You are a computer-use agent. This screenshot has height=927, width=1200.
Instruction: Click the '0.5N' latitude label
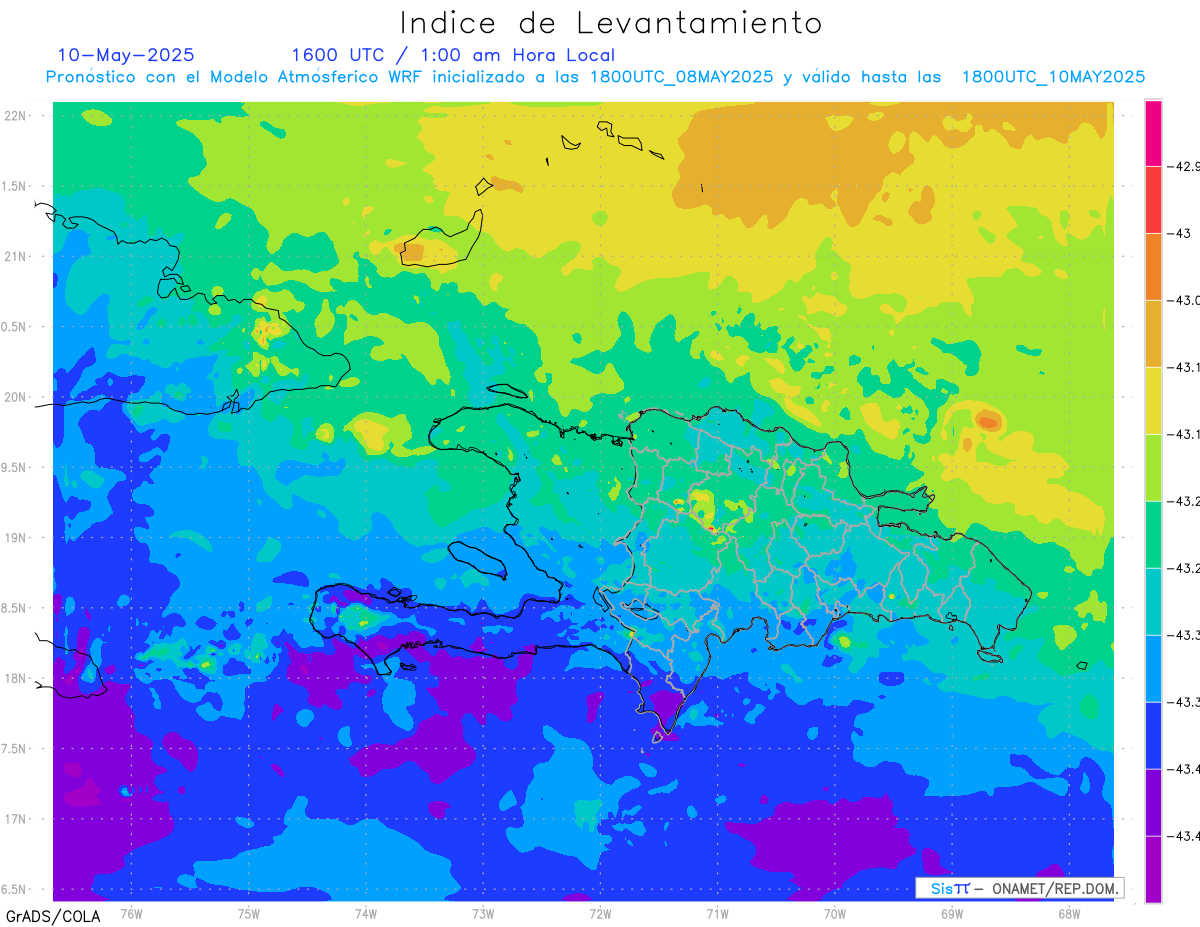tap(15, 327)
